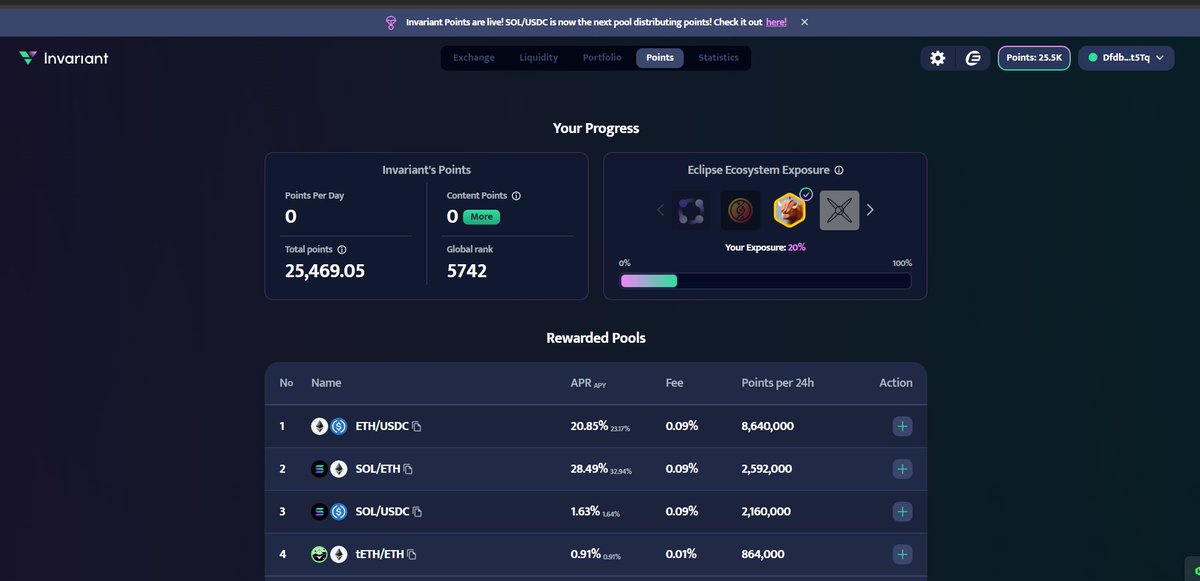Click the global rank 5742 value
The height and width of the screenshot is (581, 1200).
click(x=467, y=270)
